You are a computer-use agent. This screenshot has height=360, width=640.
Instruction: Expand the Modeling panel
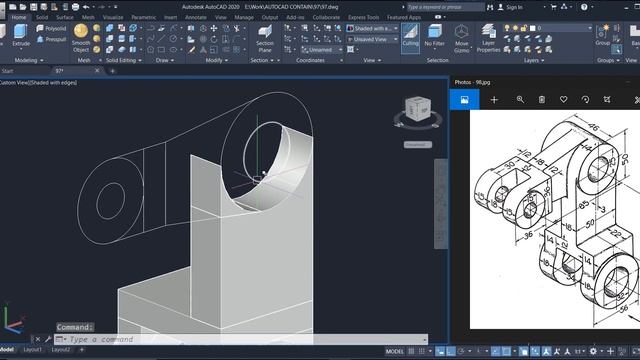[x=29, y=60]
